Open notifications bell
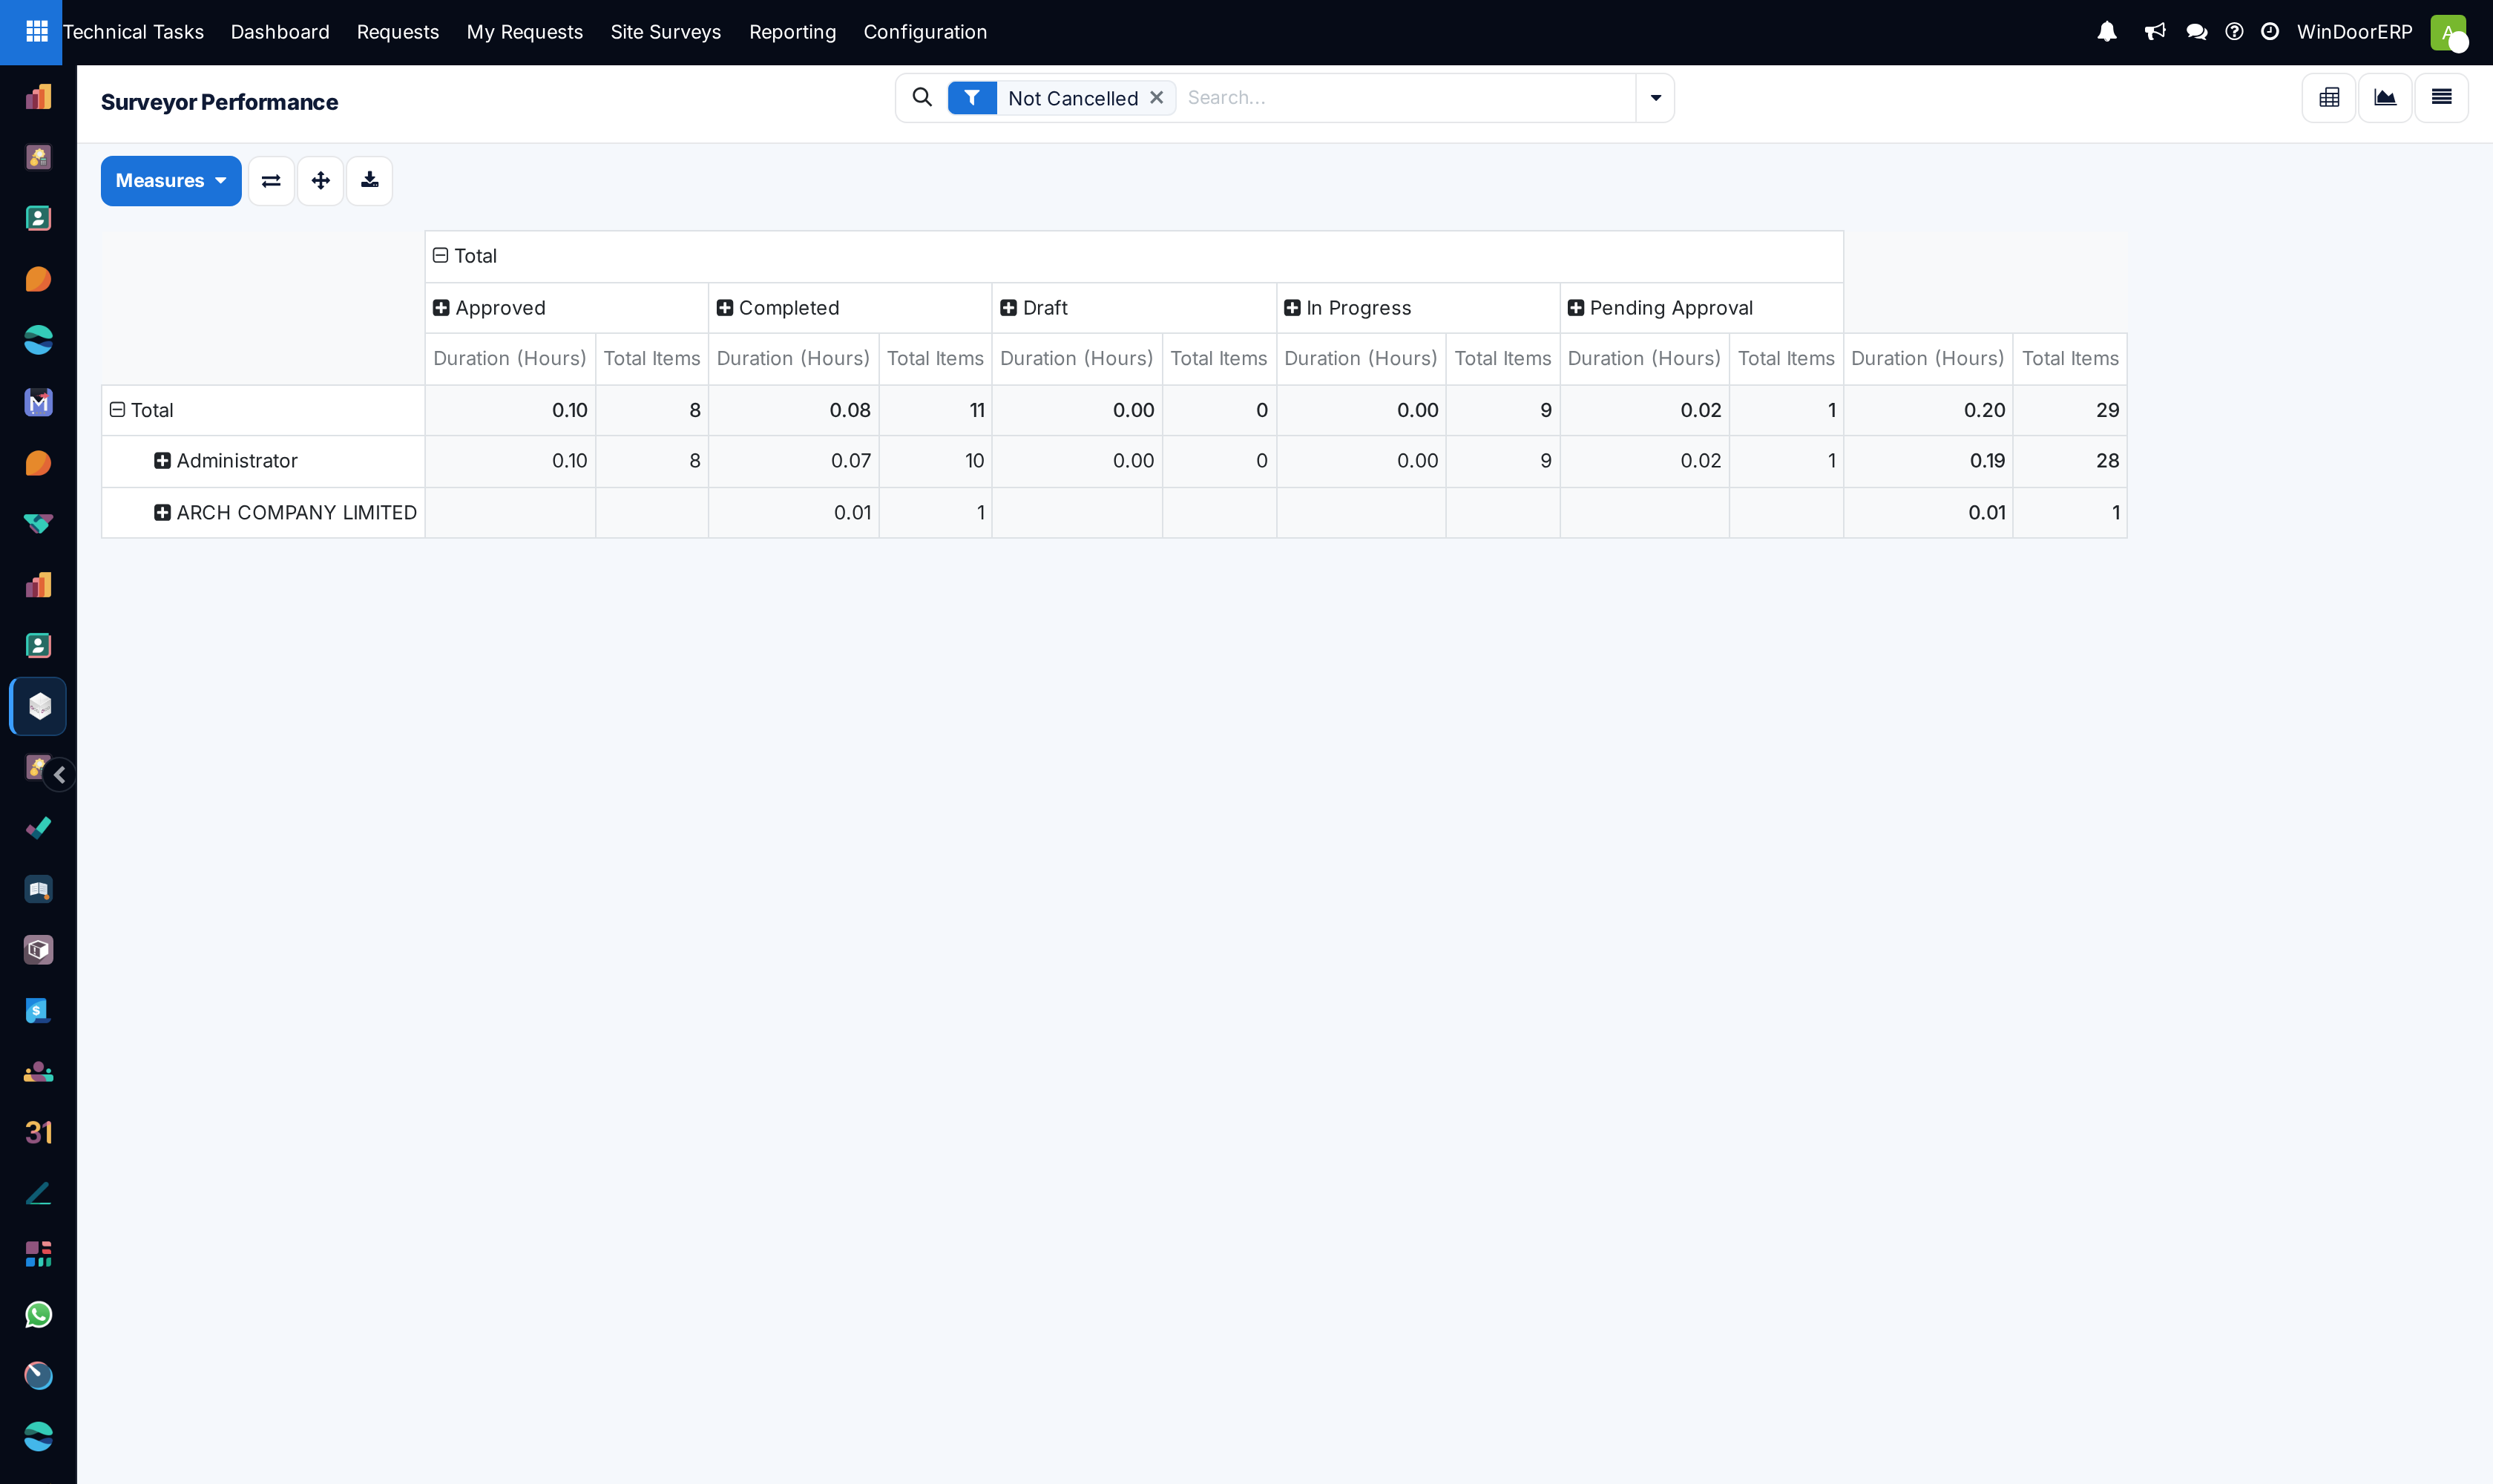This screenshot has width=2493, height=1484. [x=2106, y=32]
